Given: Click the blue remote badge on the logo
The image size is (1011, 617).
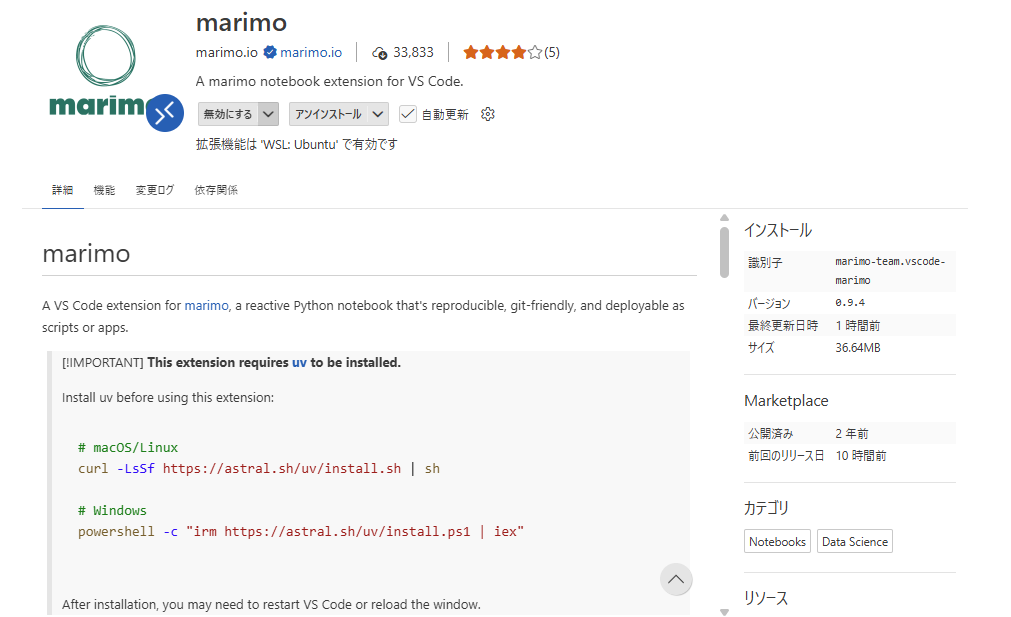Looking at the screenshot, I should tap(164, 112).
